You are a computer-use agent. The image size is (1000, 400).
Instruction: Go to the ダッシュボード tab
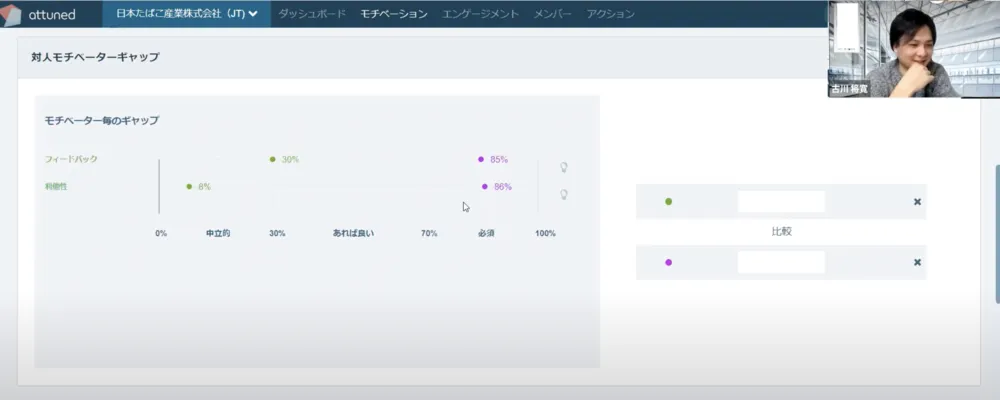point(311,14)
